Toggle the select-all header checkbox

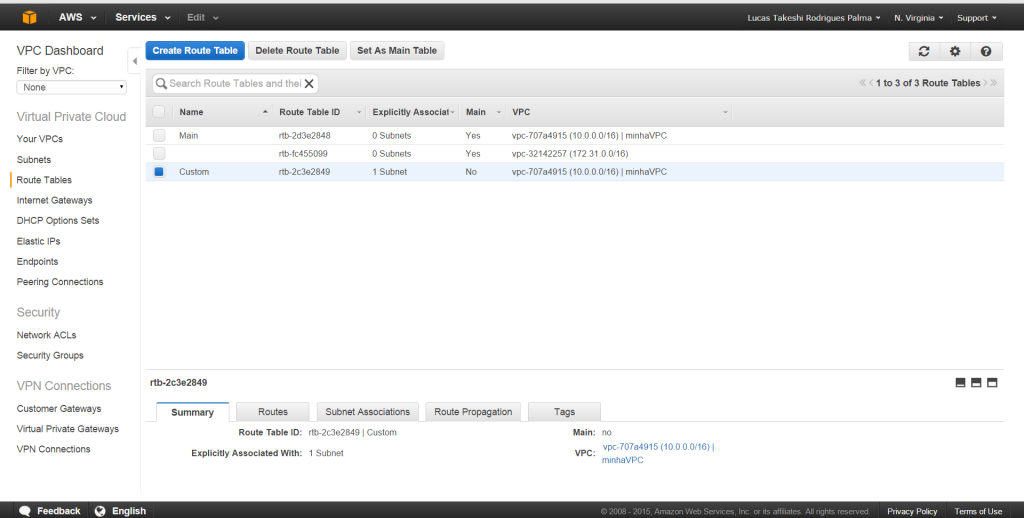(x=159, y=112)
